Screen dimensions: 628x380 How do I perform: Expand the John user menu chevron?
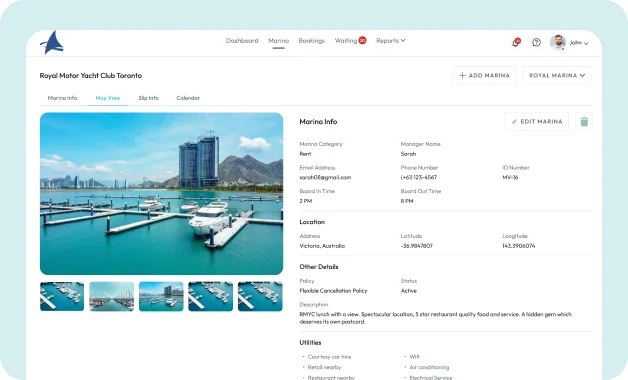[x=586, y=43]
